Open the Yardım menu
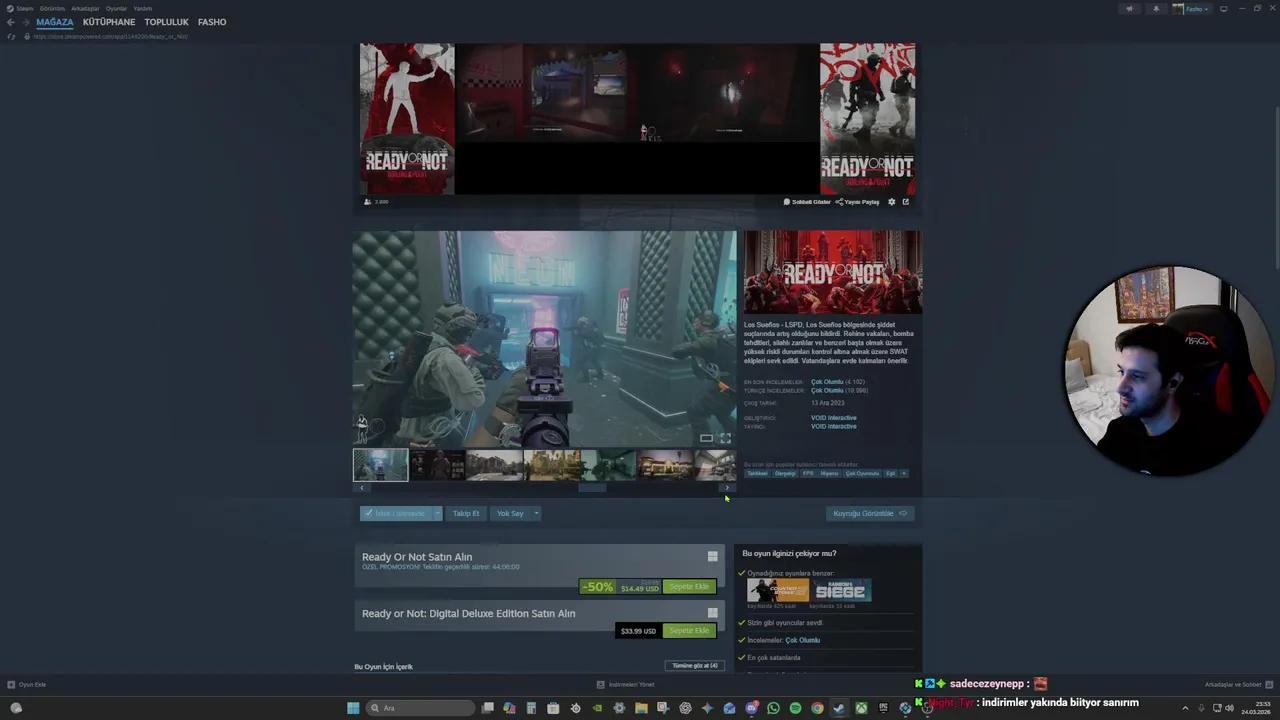1280x720 pixels. pyautogui.click(x=143, y=8)
